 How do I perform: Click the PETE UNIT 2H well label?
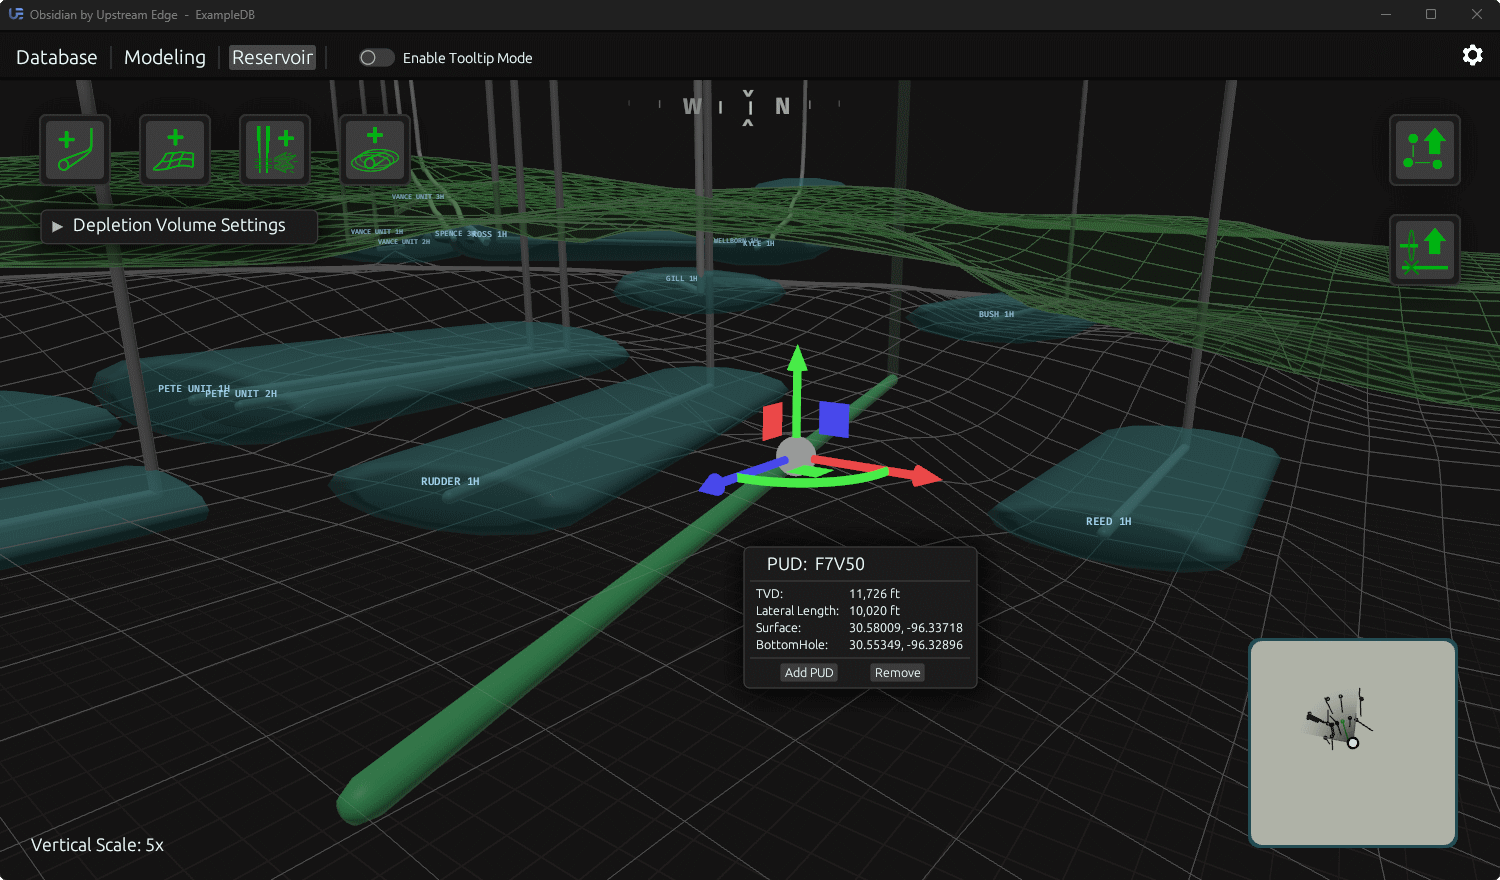point(241,394)
